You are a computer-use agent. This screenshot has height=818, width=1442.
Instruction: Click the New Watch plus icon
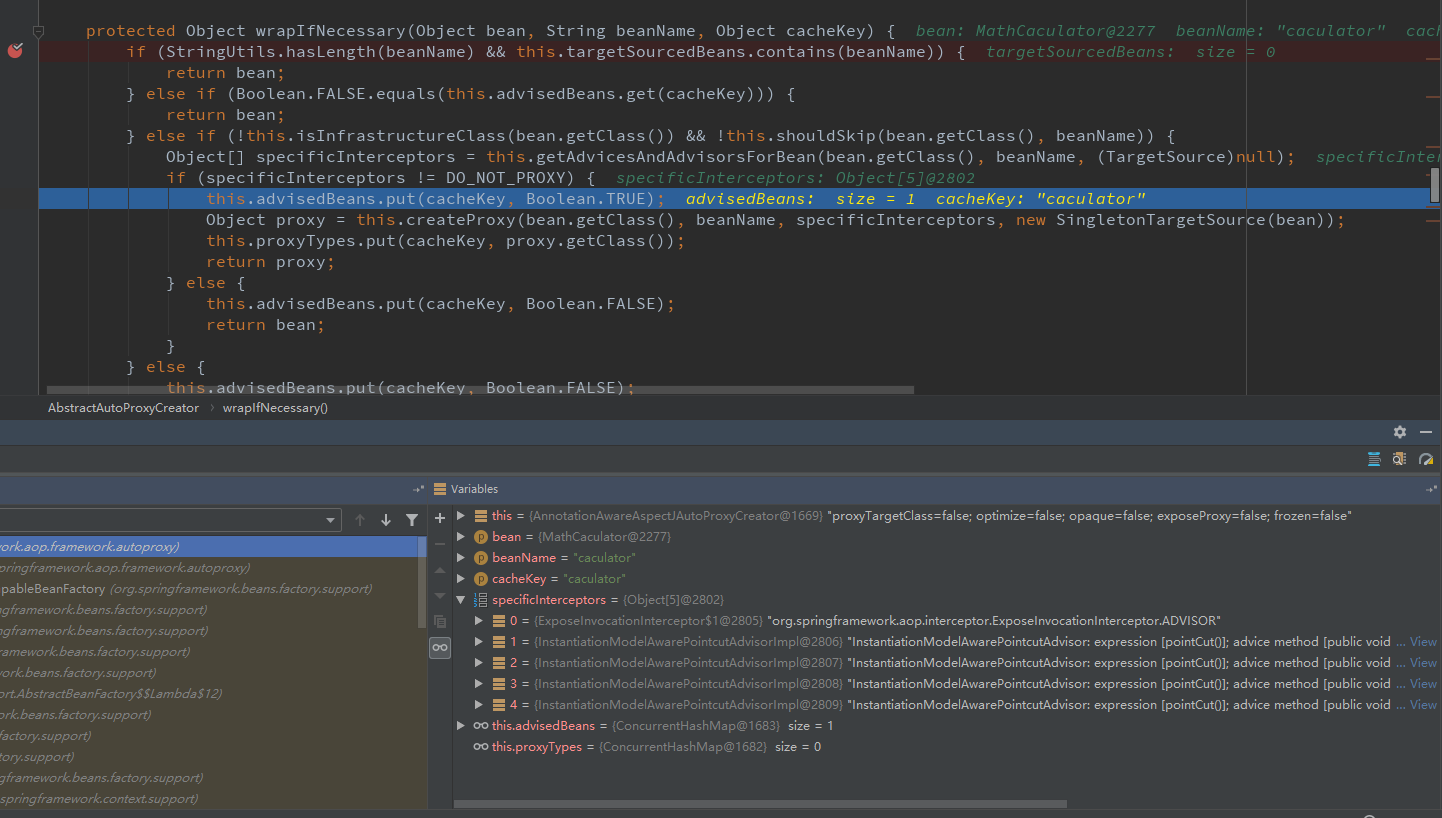(x=439, y=518)
